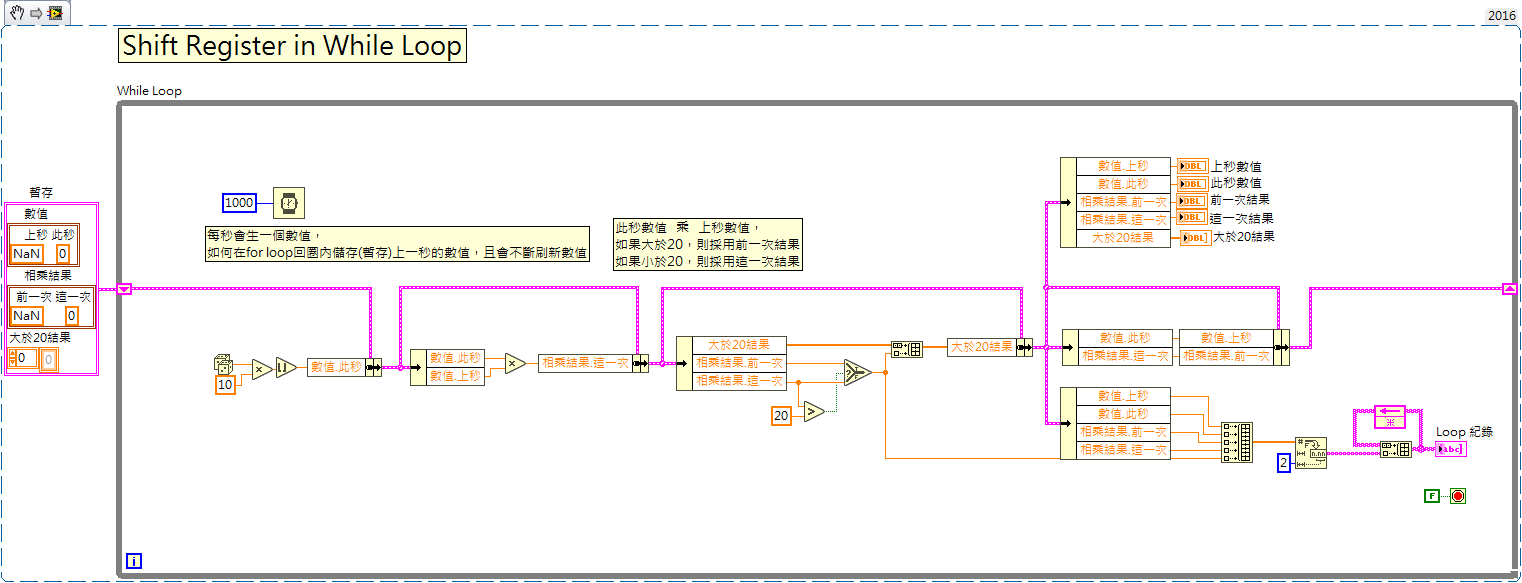Screen dimensions: 1522x583
Task: Click the Number To Fractional String node
Action: [1310, 452]
